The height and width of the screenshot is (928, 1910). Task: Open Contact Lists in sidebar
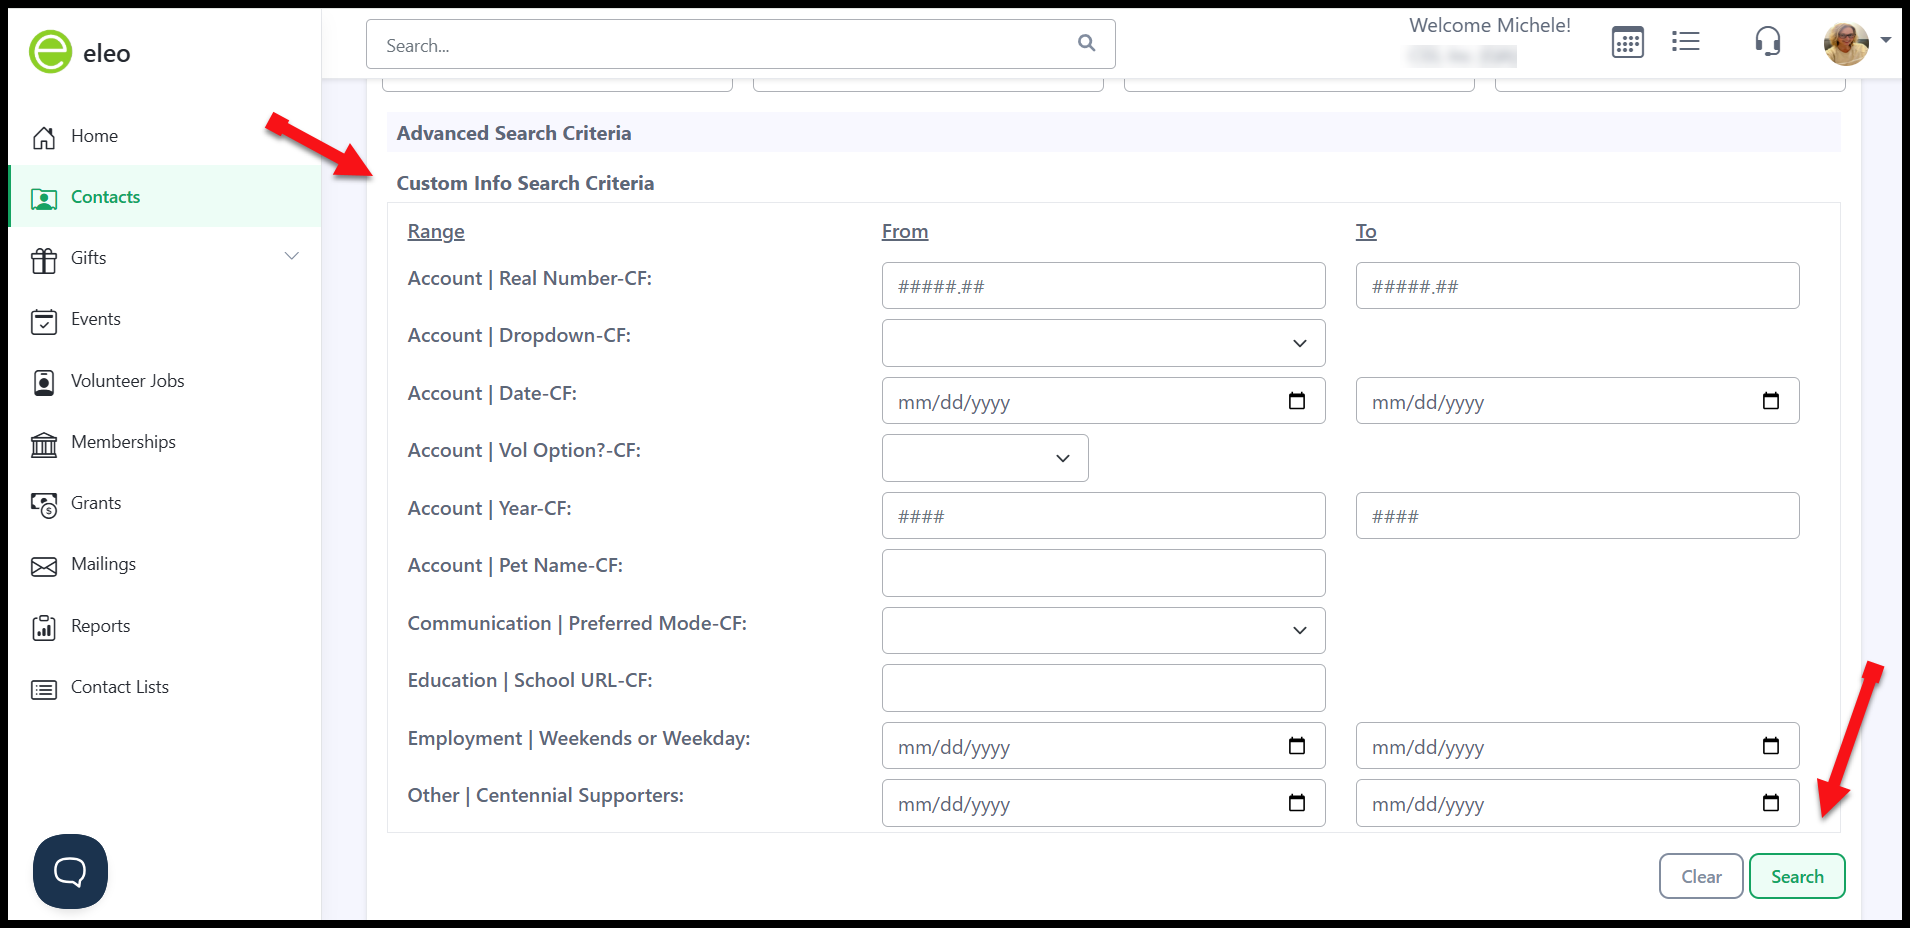pos(164,687)
